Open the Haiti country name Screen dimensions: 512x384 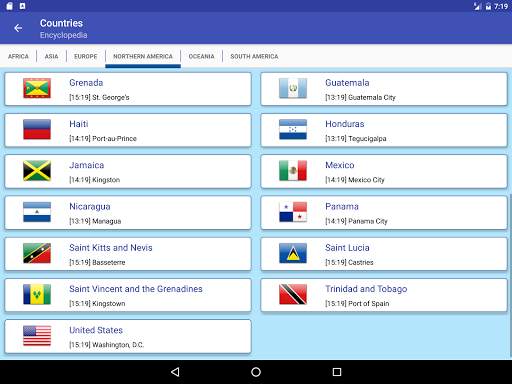click(x=79, y=124)
